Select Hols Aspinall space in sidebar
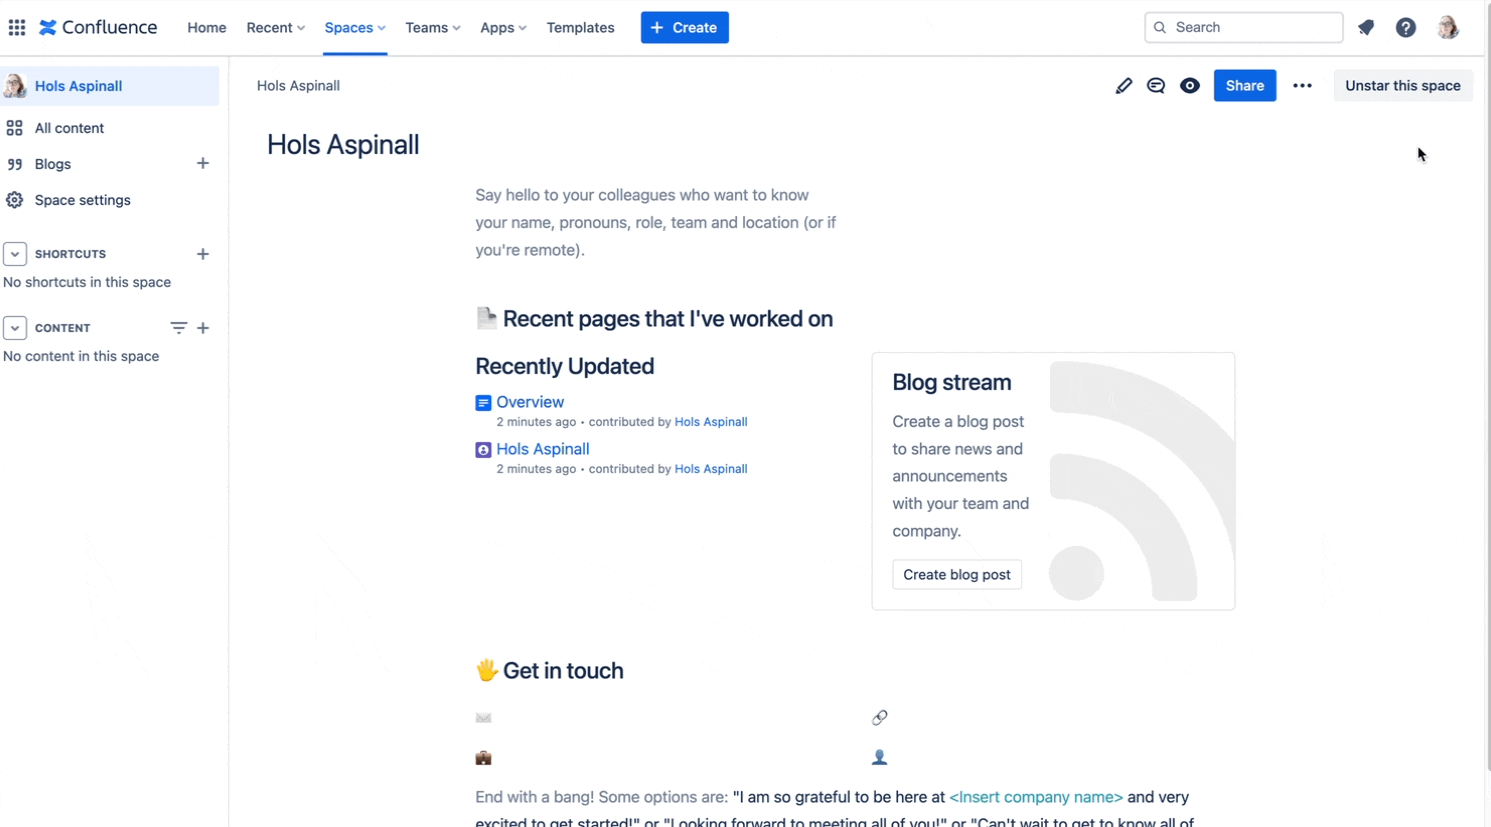1491x827 pixels. [110, 86]
